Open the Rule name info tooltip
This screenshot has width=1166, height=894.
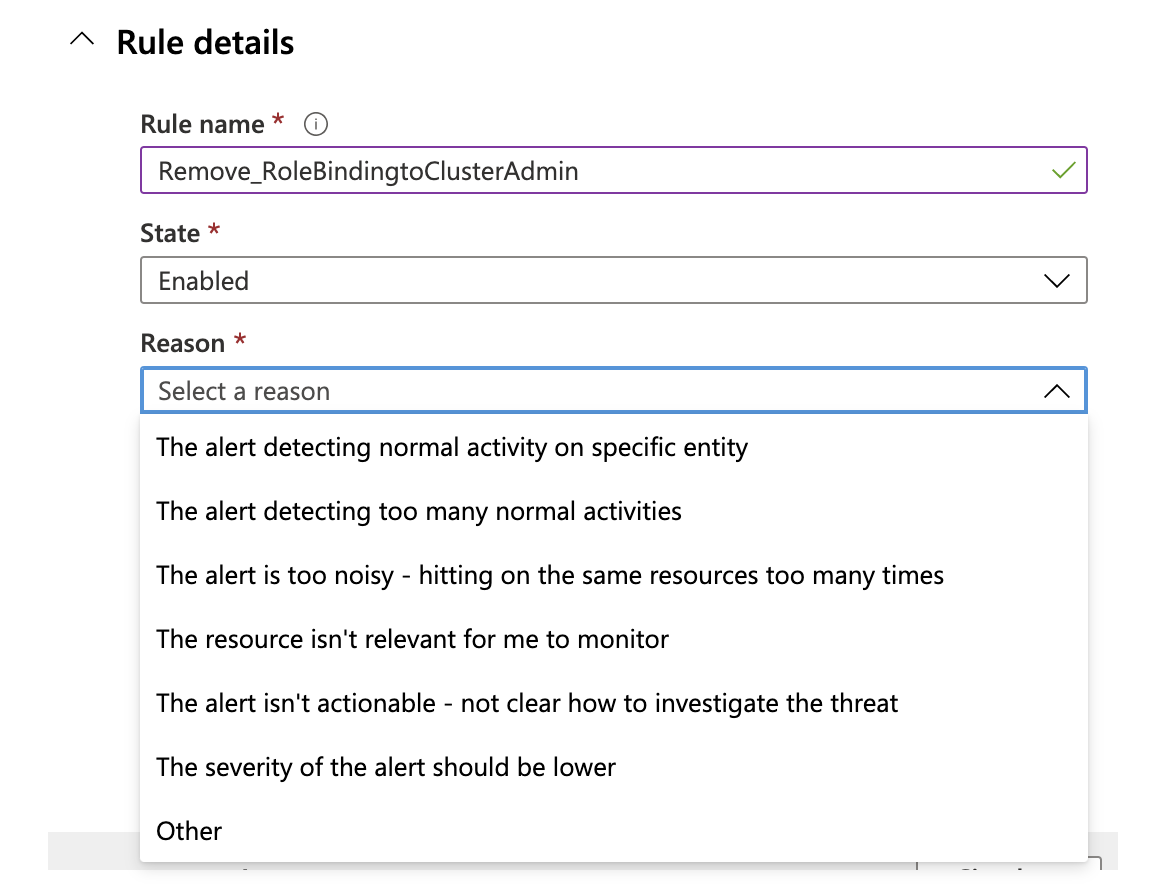tap(316, 123)
